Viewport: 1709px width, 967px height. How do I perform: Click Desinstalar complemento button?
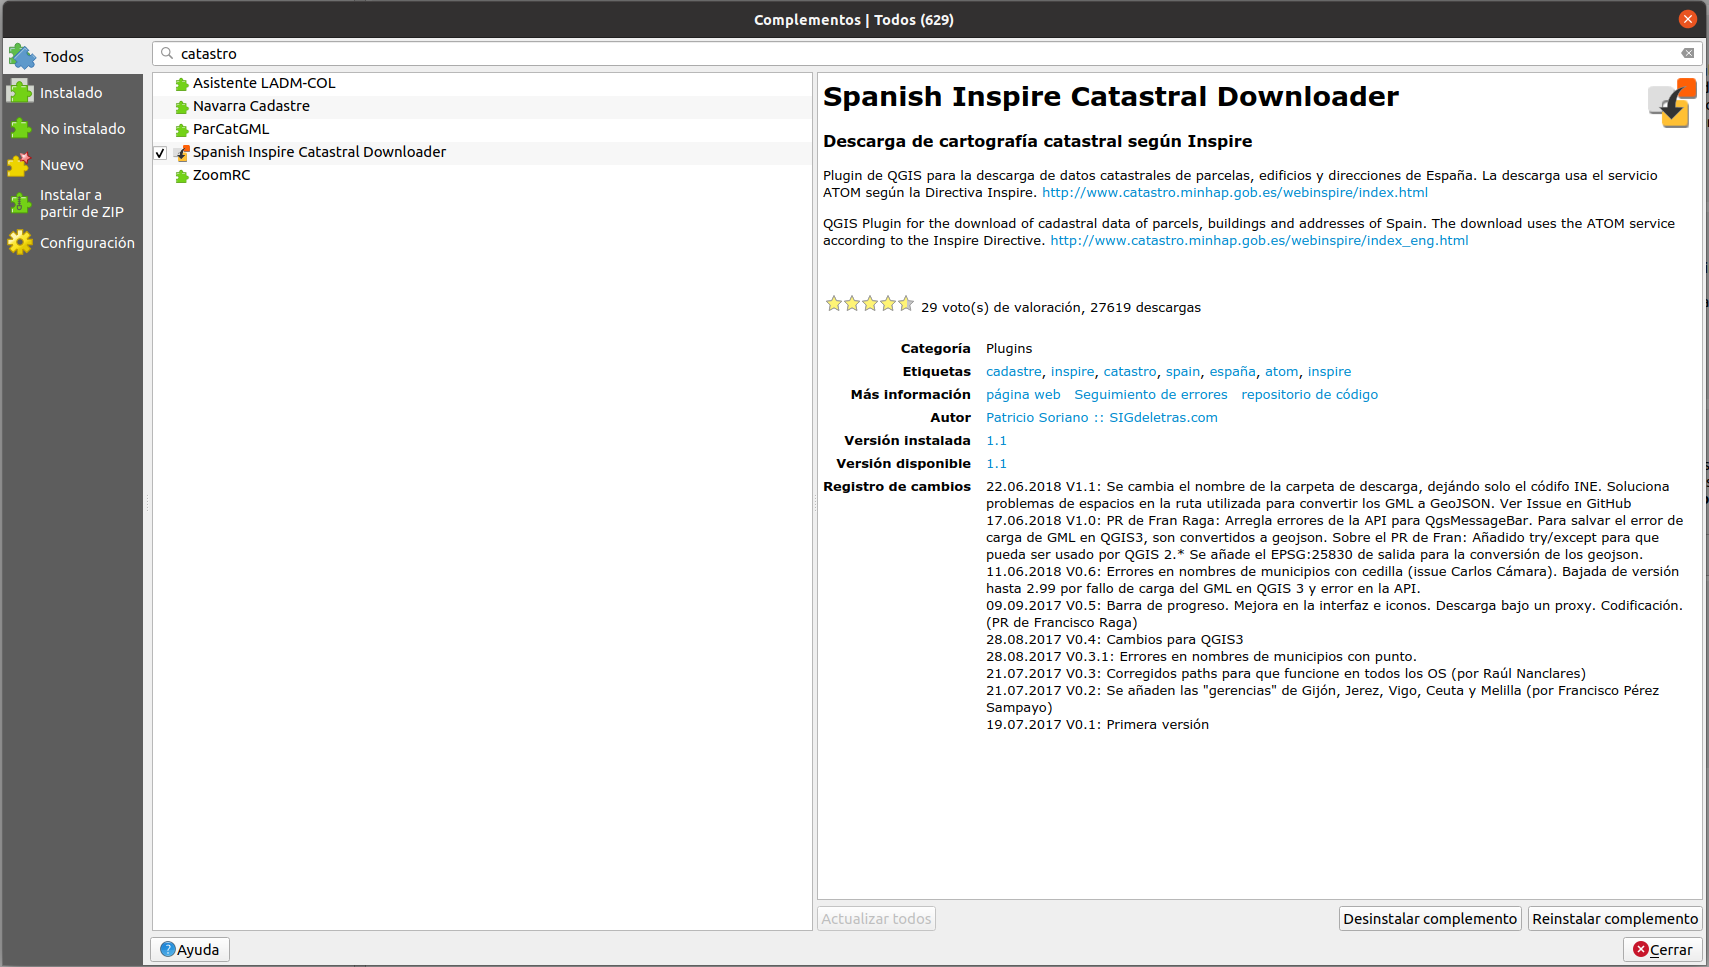point(1430,918)
